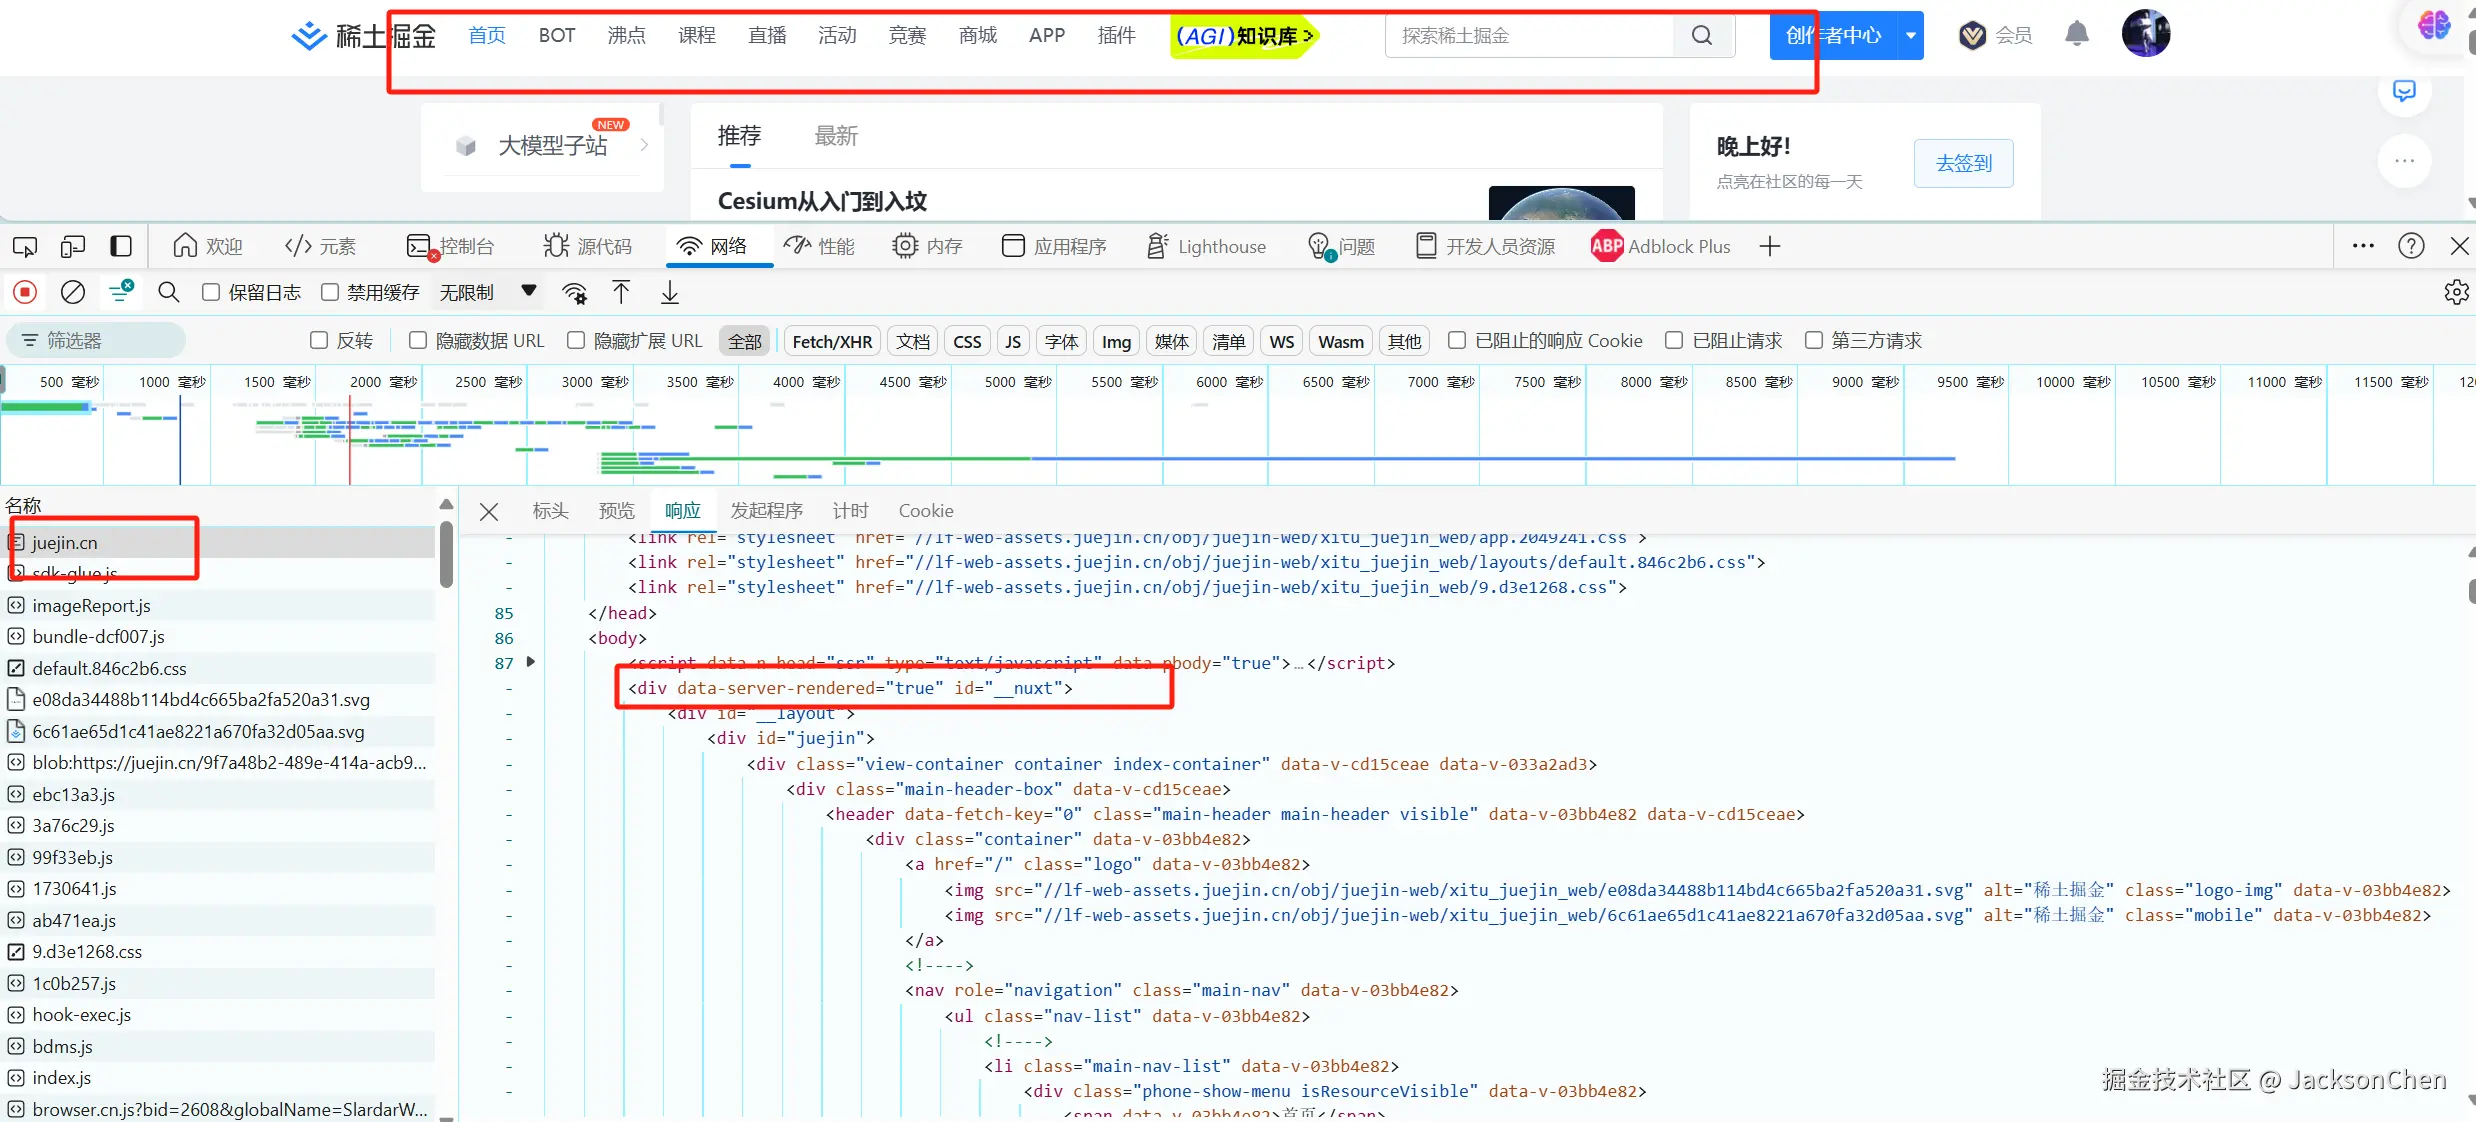Filter requests by Fetch/XHR
The height and width of the screenshot is (1122, 2476).
click(832, 341)
